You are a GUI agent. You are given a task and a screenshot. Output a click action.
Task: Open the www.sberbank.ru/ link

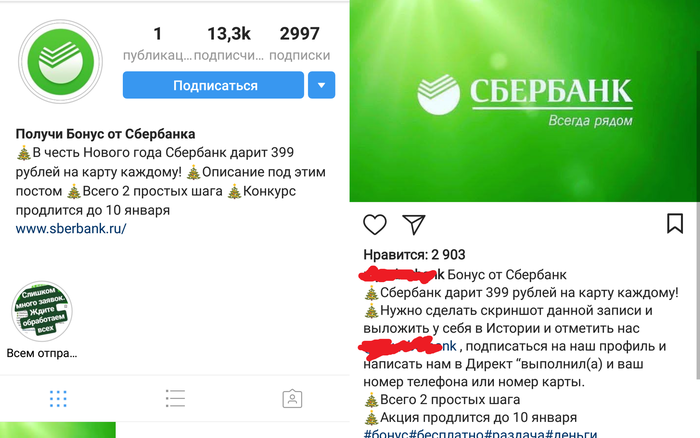(71, 229)
